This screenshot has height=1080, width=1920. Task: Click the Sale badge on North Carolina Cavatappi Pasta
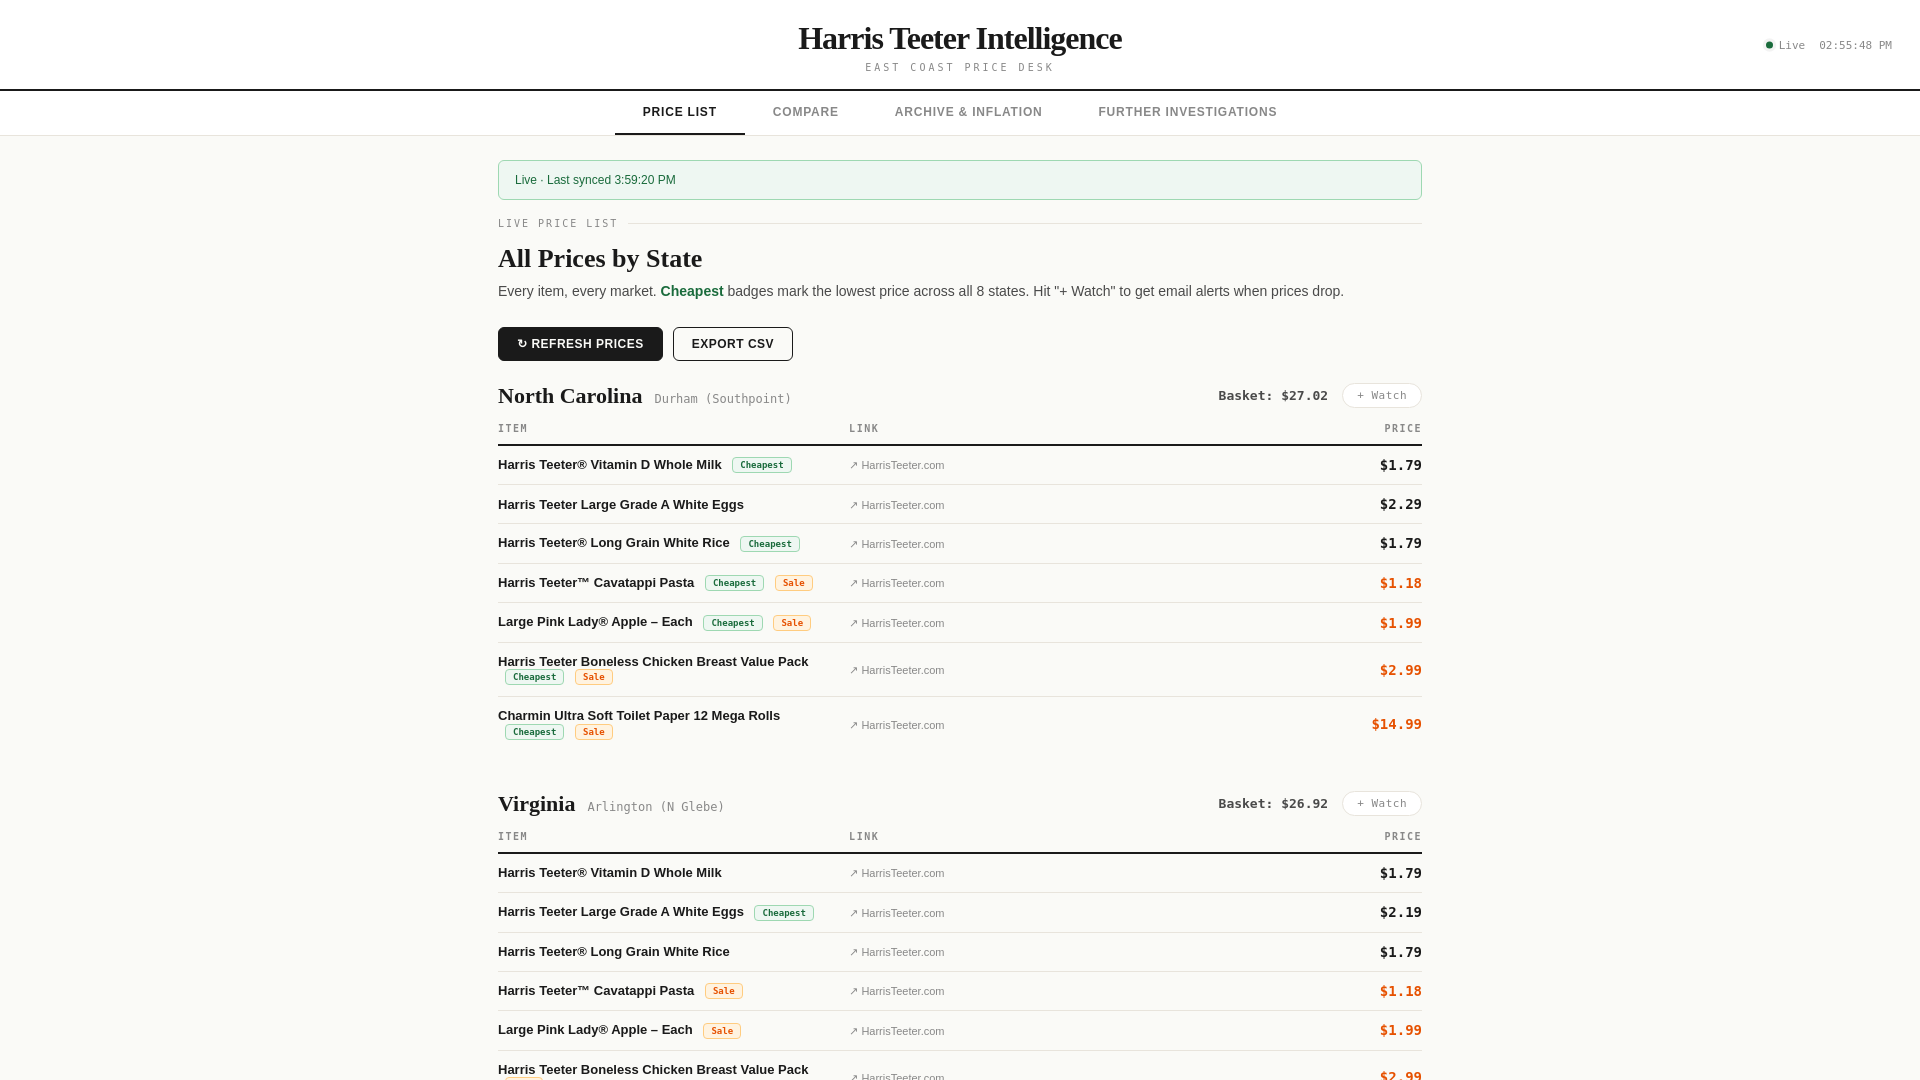click(794, 583)
